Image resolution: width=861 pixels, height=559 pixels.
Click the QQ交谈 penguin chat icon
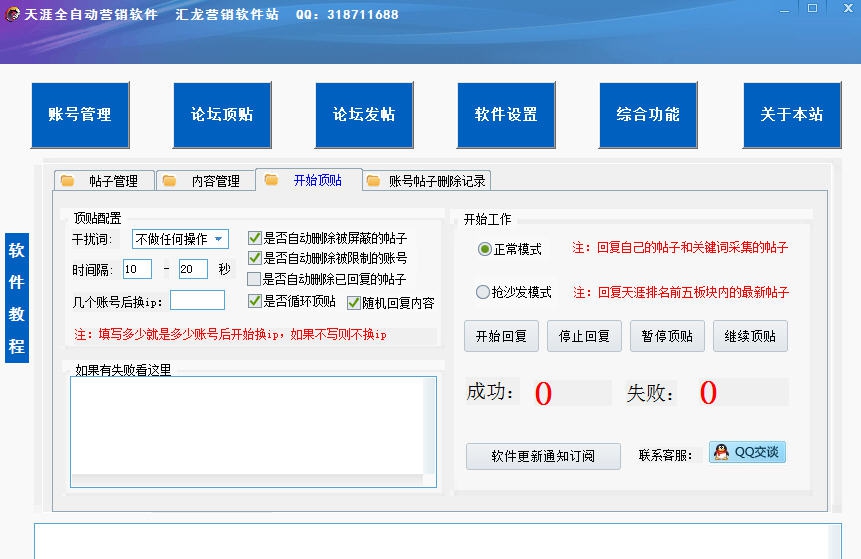[x=721, y=453]
